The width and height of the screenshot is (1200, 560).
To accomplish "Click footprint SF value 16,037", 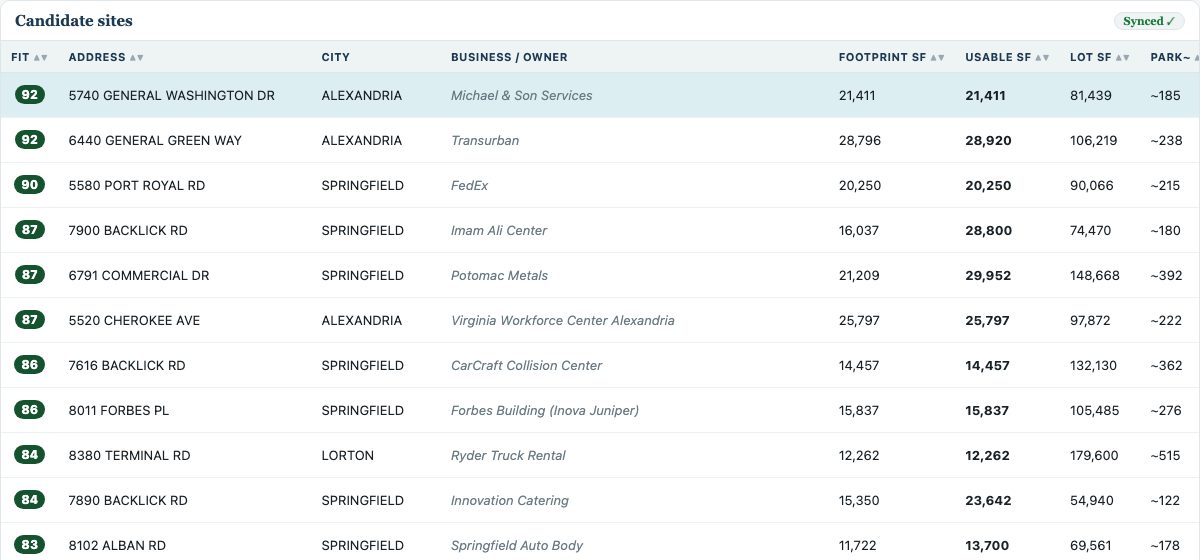I will [x=859, y=231].
